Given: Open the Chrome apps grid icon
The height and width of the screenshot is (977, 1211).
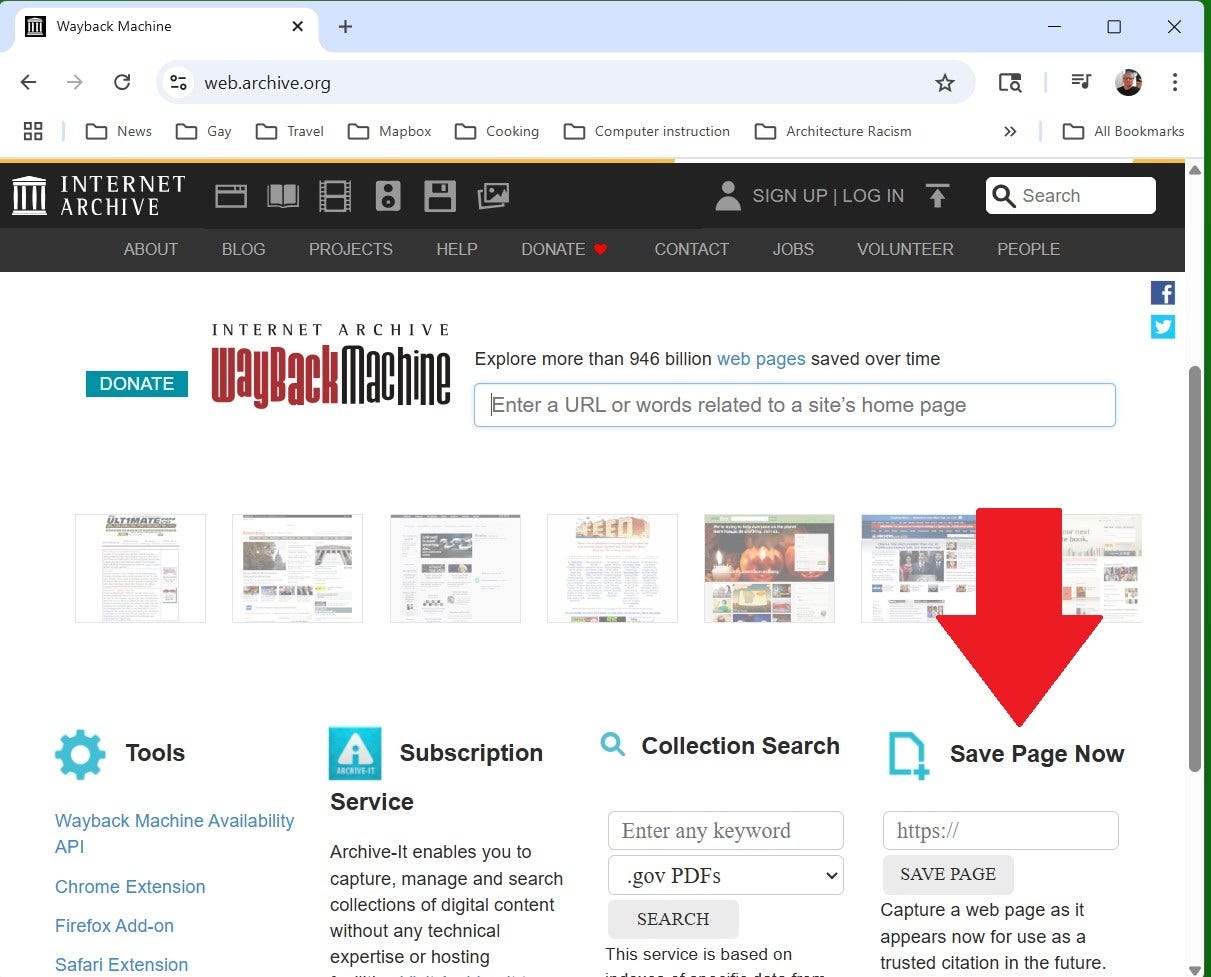Looking at the screenshot, I should coord(33,131).
